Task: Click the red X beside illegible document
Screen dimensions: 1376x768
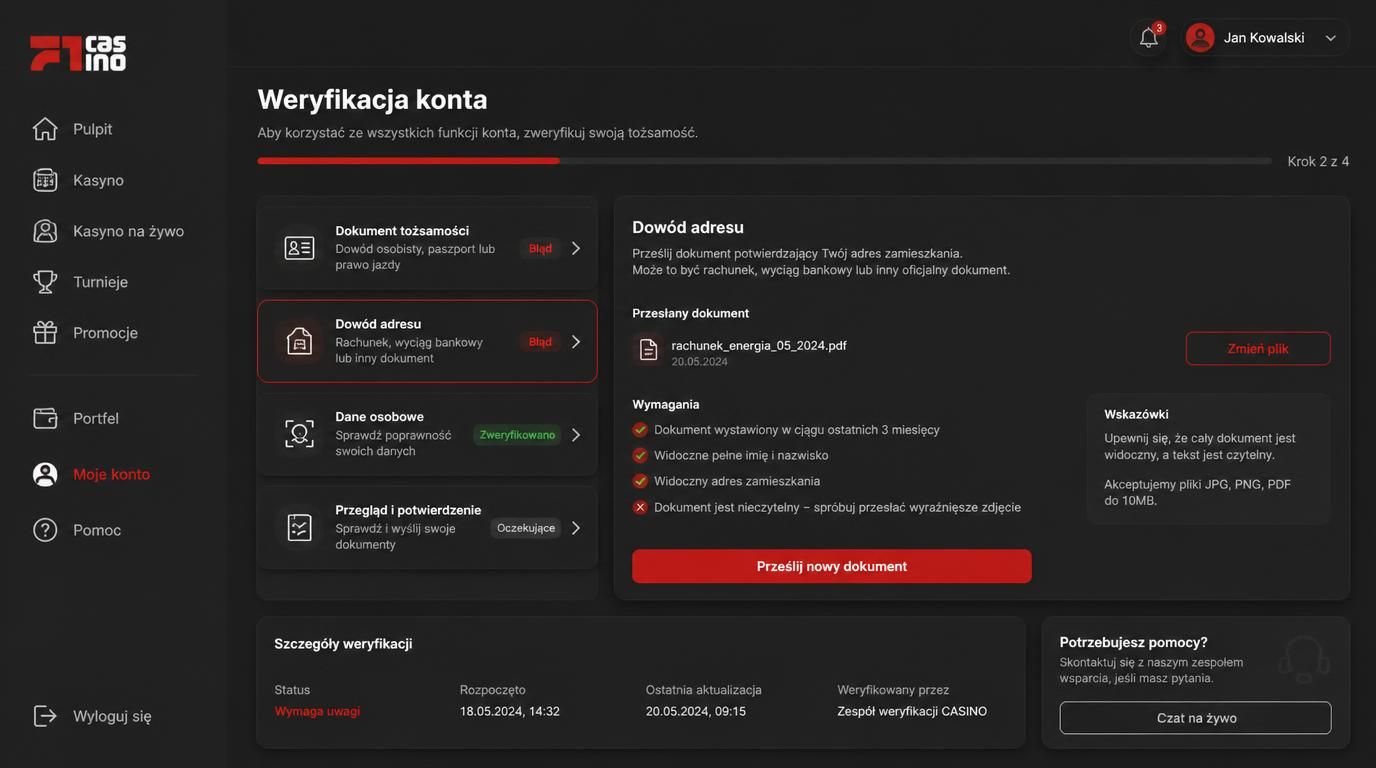Action: tap(640, 507)
